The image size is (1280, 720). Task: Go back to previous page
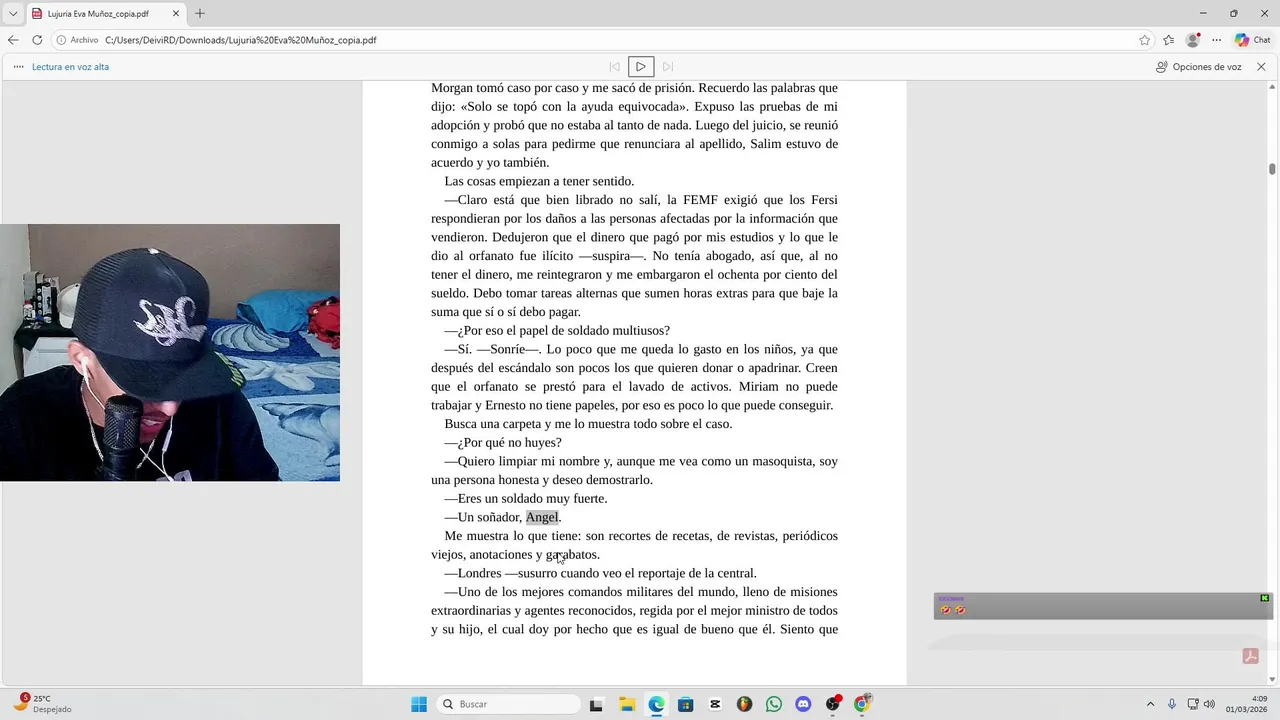pyautogui.click(x=13, y=40)
